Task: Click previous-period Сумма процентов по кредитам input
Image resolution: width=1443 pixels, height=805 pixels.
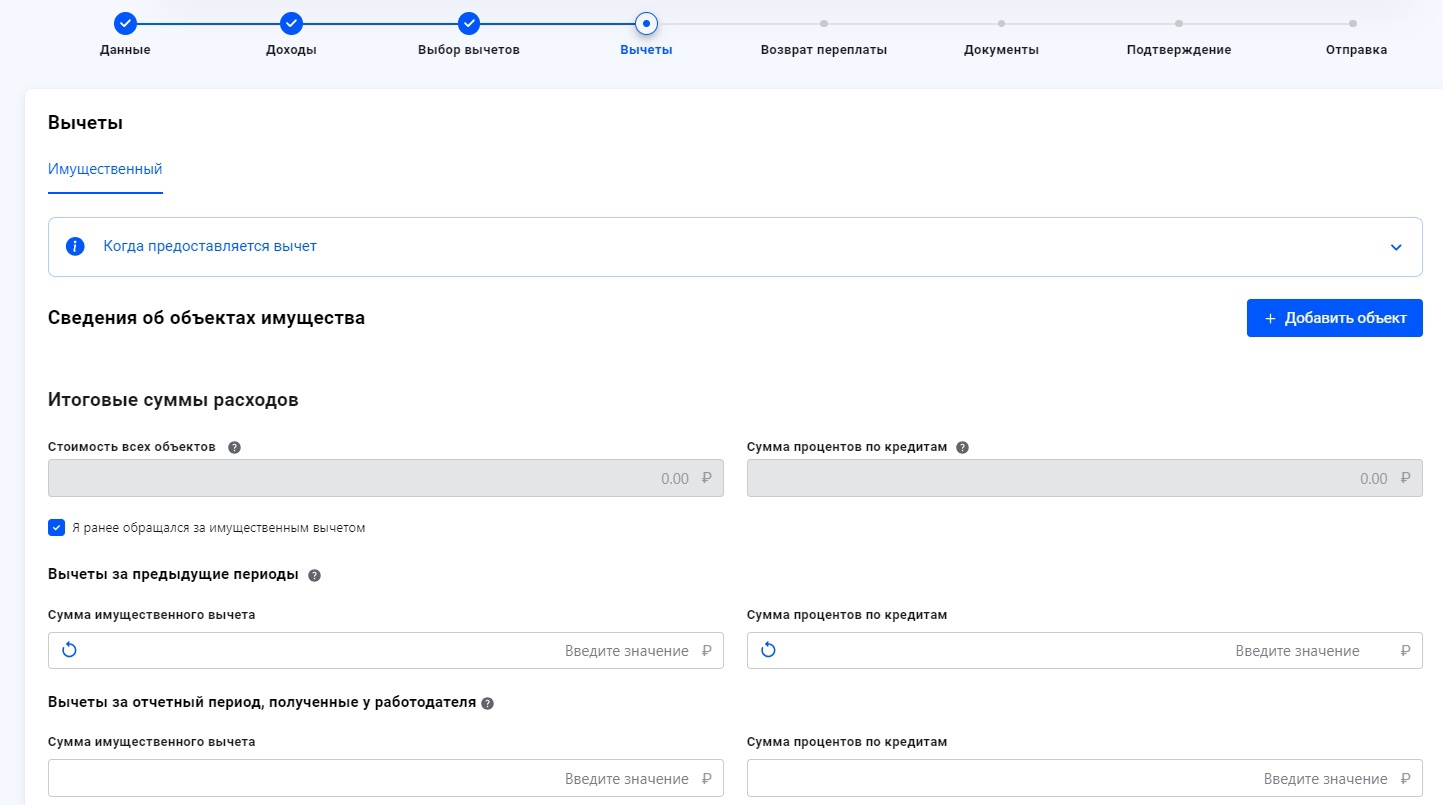Action: (x=1084, y=650)
